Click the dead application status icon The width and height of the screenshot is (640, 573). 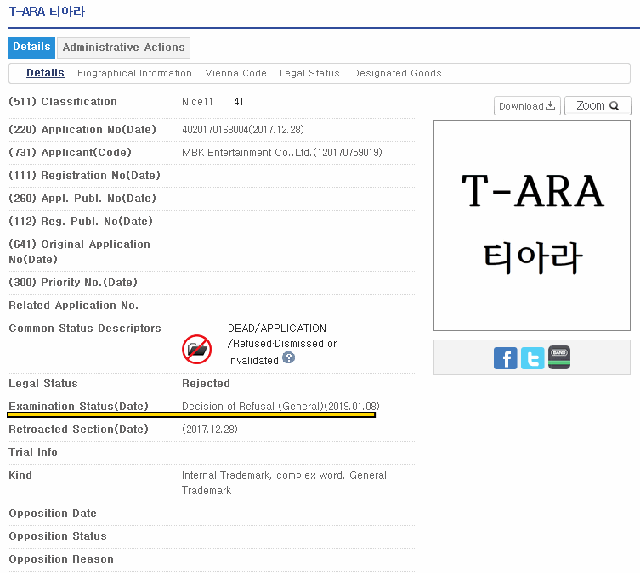(197, 349)
